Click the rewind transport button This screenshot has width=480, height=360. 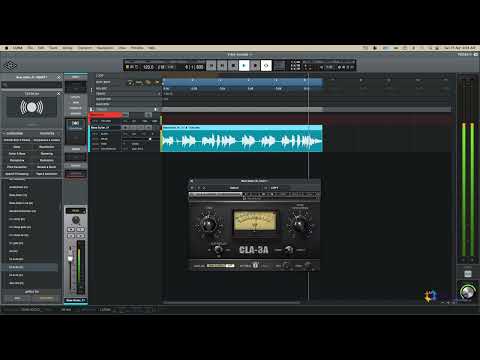point(211,66)
